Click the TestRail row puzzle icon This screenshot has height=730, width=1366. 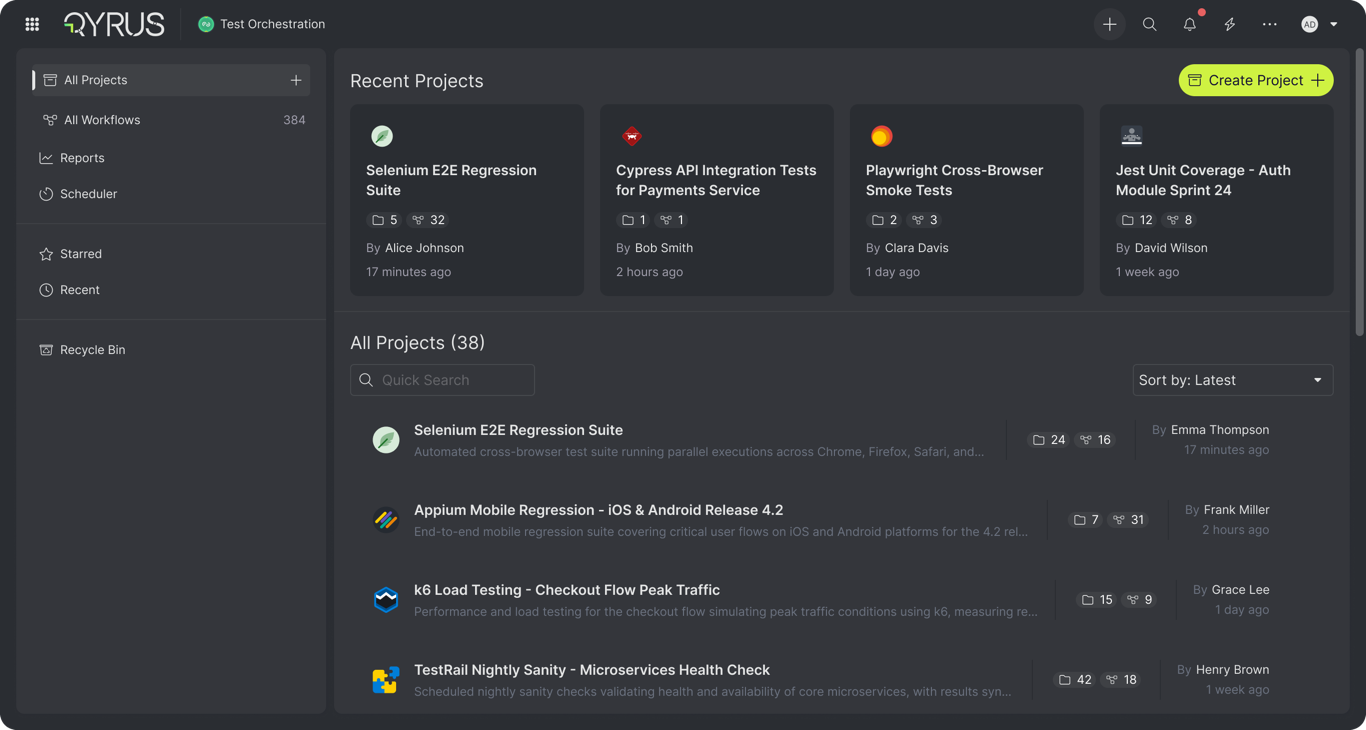(386, 680)
